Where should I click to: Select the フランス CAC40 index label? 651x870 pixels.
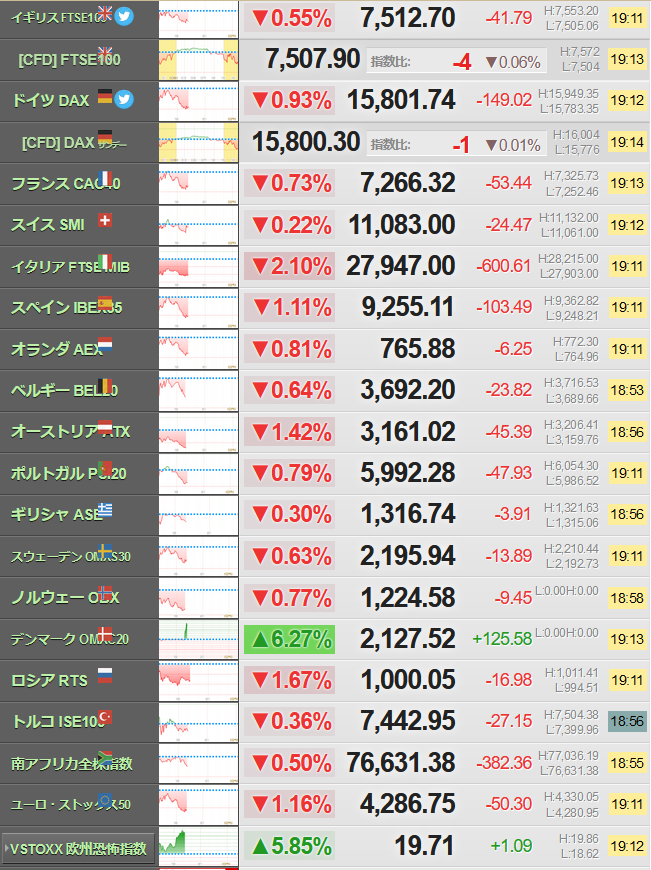pos(65,183)
